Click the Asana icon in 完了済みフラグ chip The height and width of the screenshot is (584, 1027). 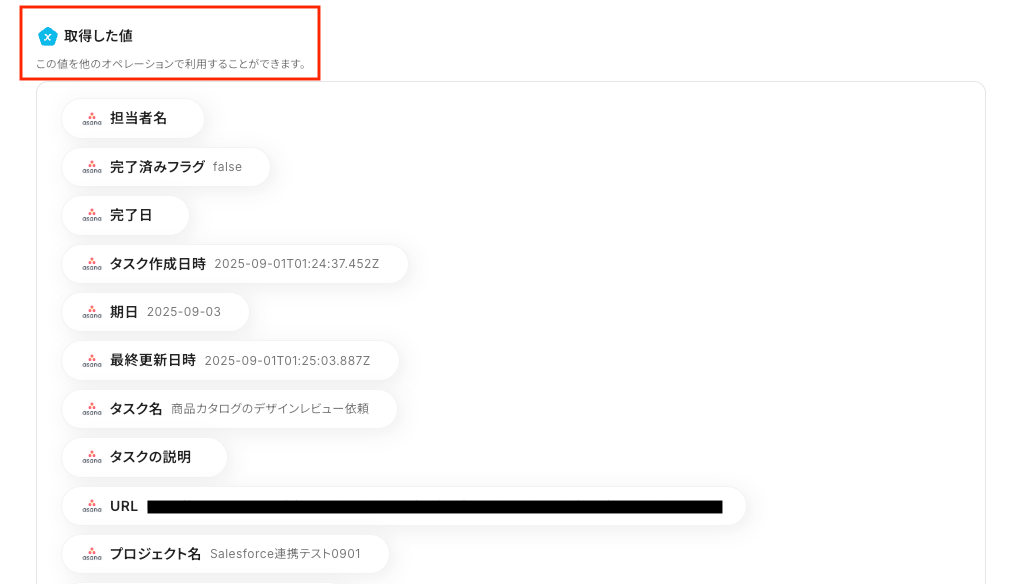(x=92, y=168)
